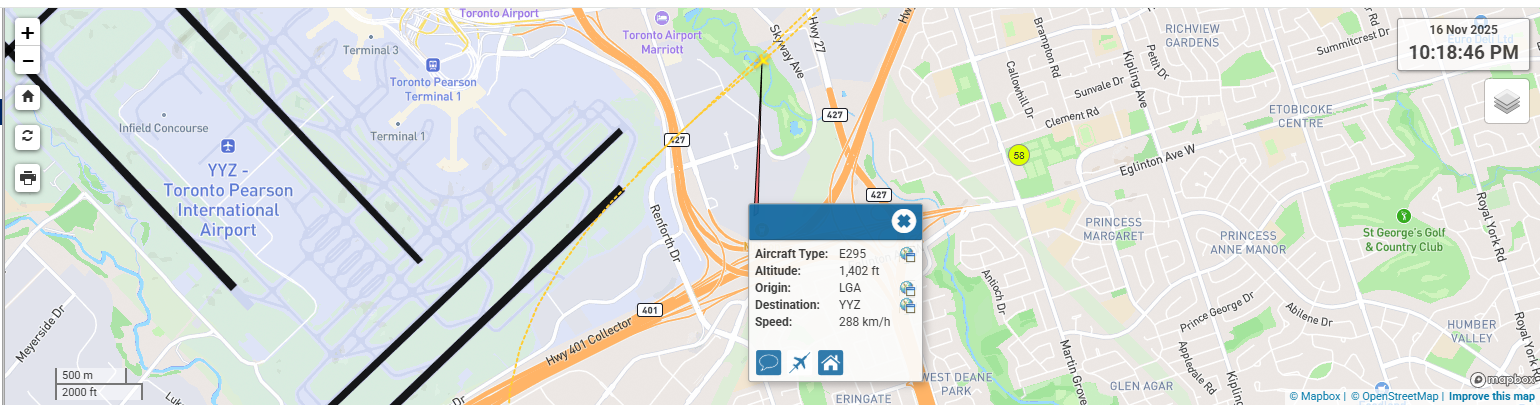Zoom out of the map

(x=27, y=60)
